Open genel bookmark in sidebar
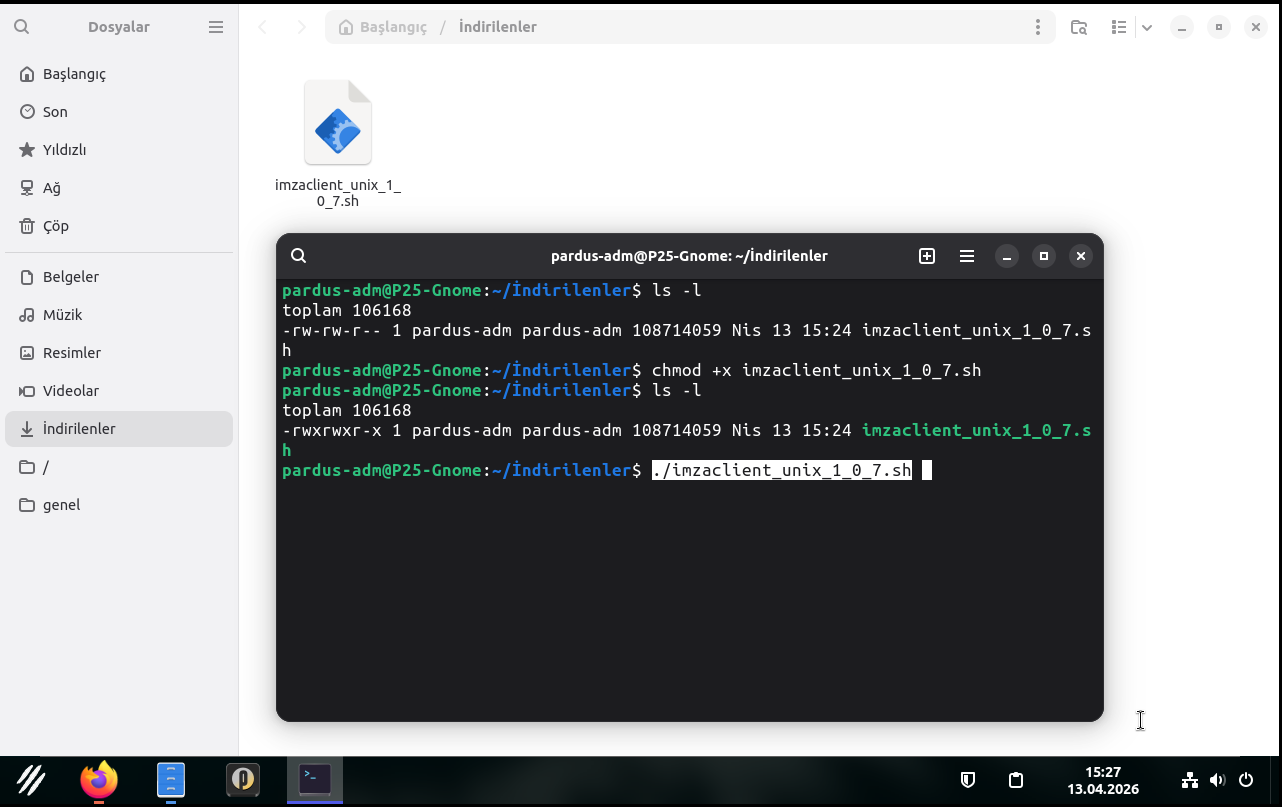The height and width of the screenshot is (807, 1282). click(x=119, y=505)
